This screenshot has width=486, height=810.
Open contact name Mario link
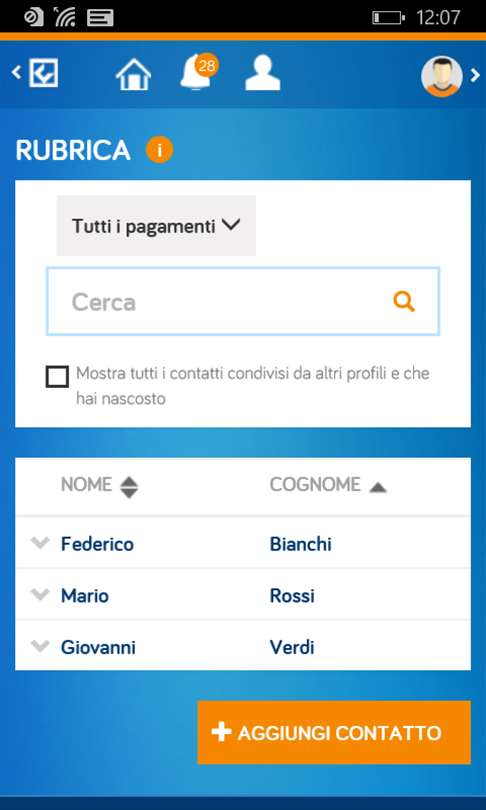pos(85,596)
